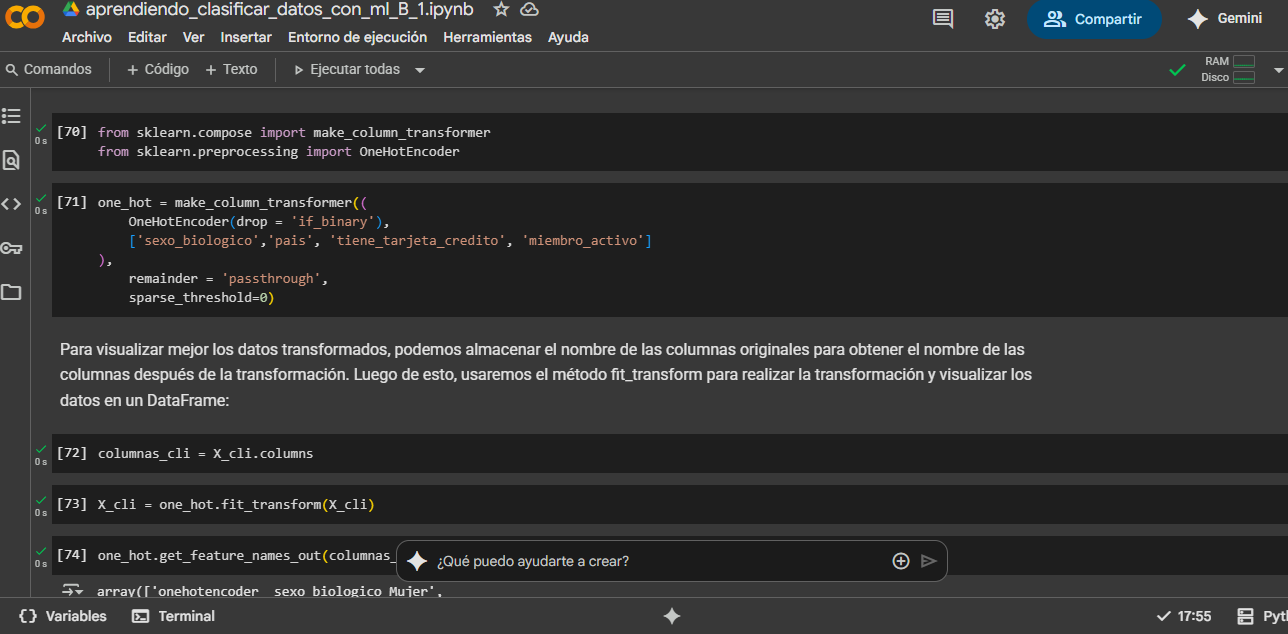
Task: Open the Ayuda menu
Action: [x=568, y=37]
